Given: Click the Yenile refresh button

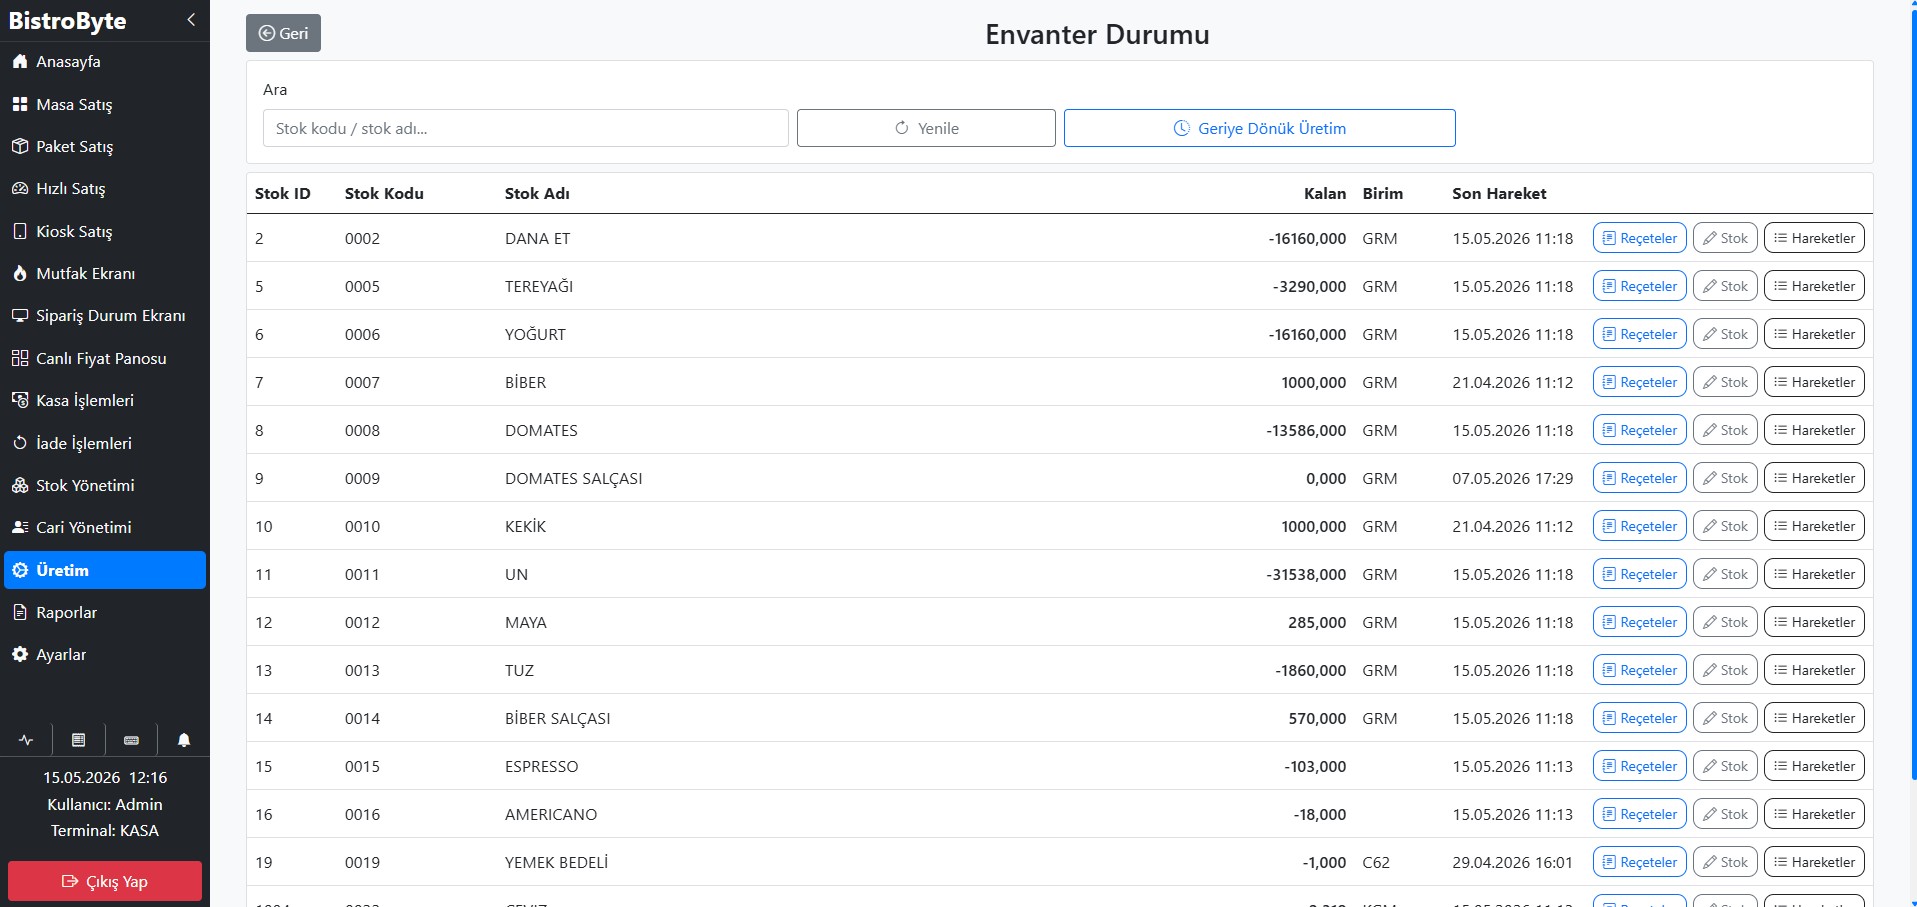Looking at the screenshot, I should point(926,128).
